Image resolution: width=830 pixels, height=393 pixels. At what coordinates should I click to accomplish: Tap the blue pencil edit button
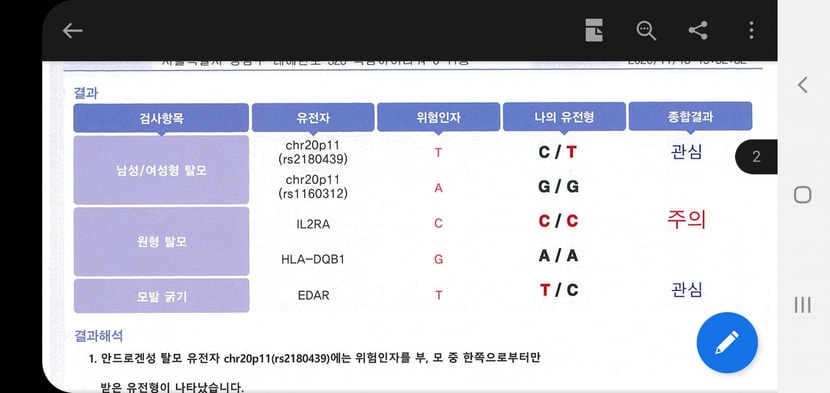pos(727,343)
